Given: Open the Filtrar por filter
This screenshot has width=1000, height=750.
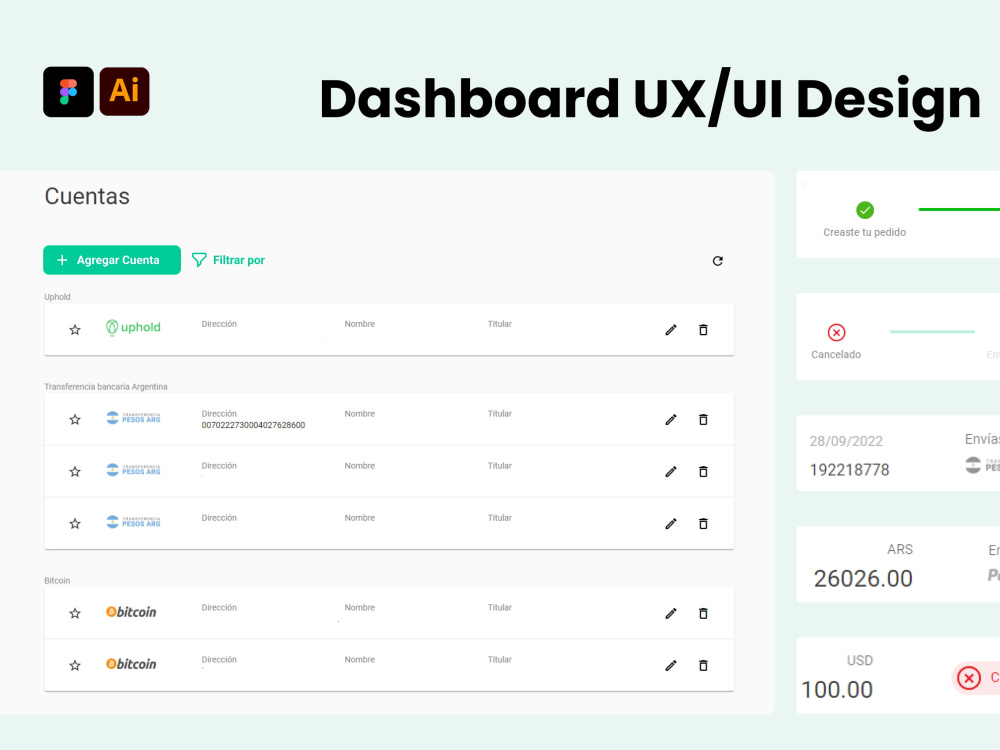Looking at the screenshot, I should point(228,260).
